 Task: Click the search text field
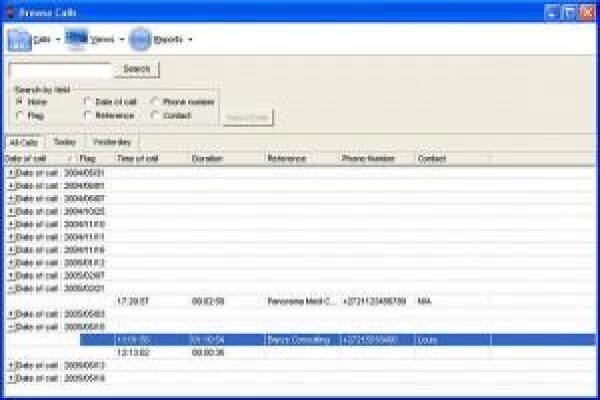[x=60, y=70]
